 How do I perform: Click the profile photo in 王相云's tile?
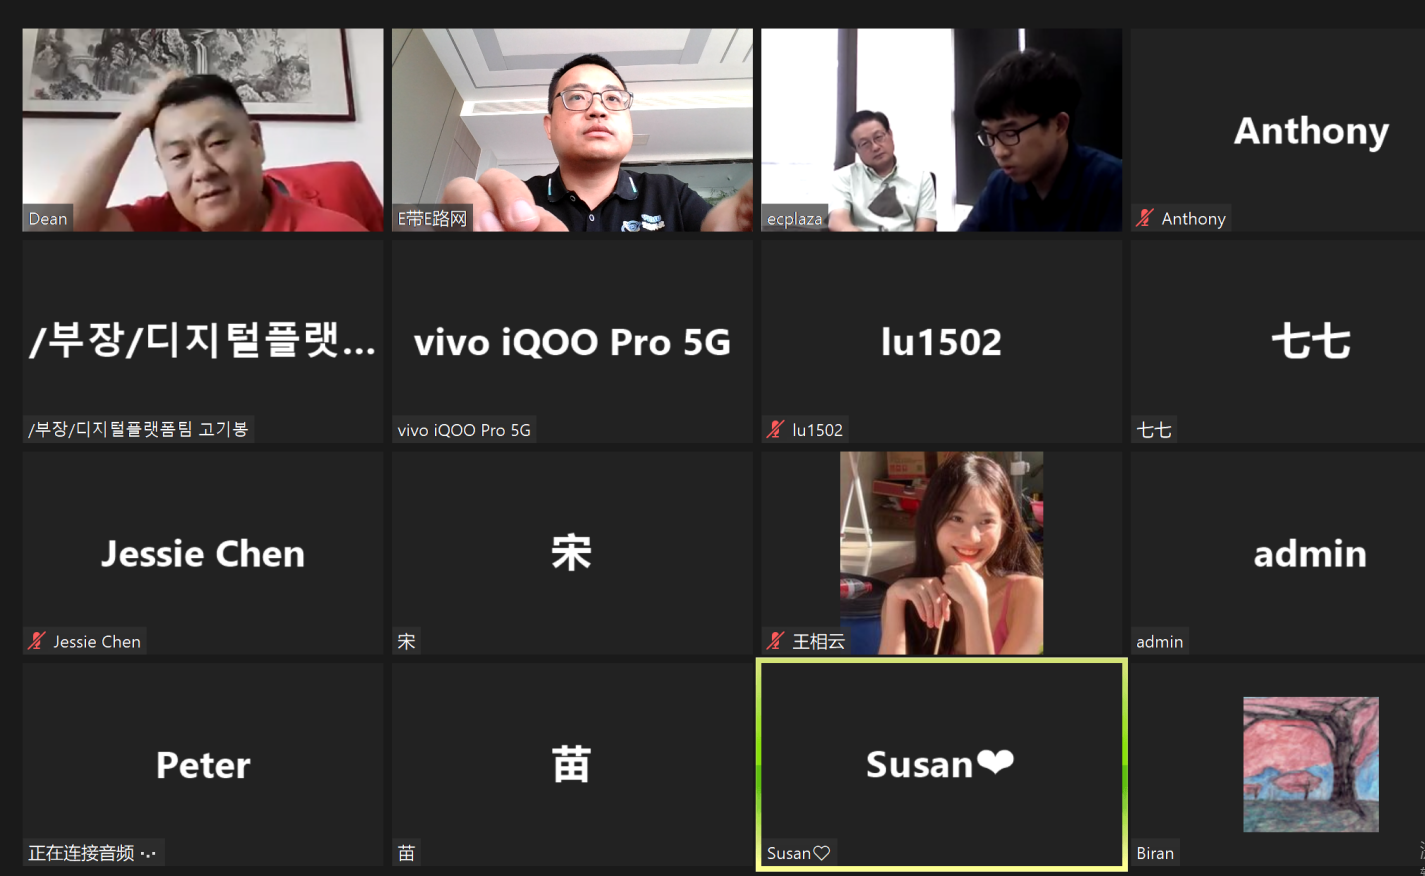pyautogui.click(x=941, y=552)
